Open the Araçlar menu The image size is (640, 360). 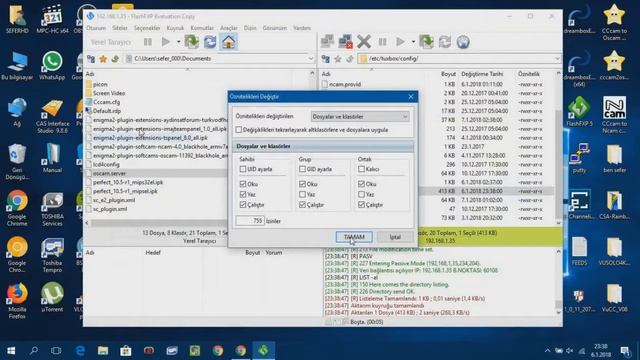[229, 28]
